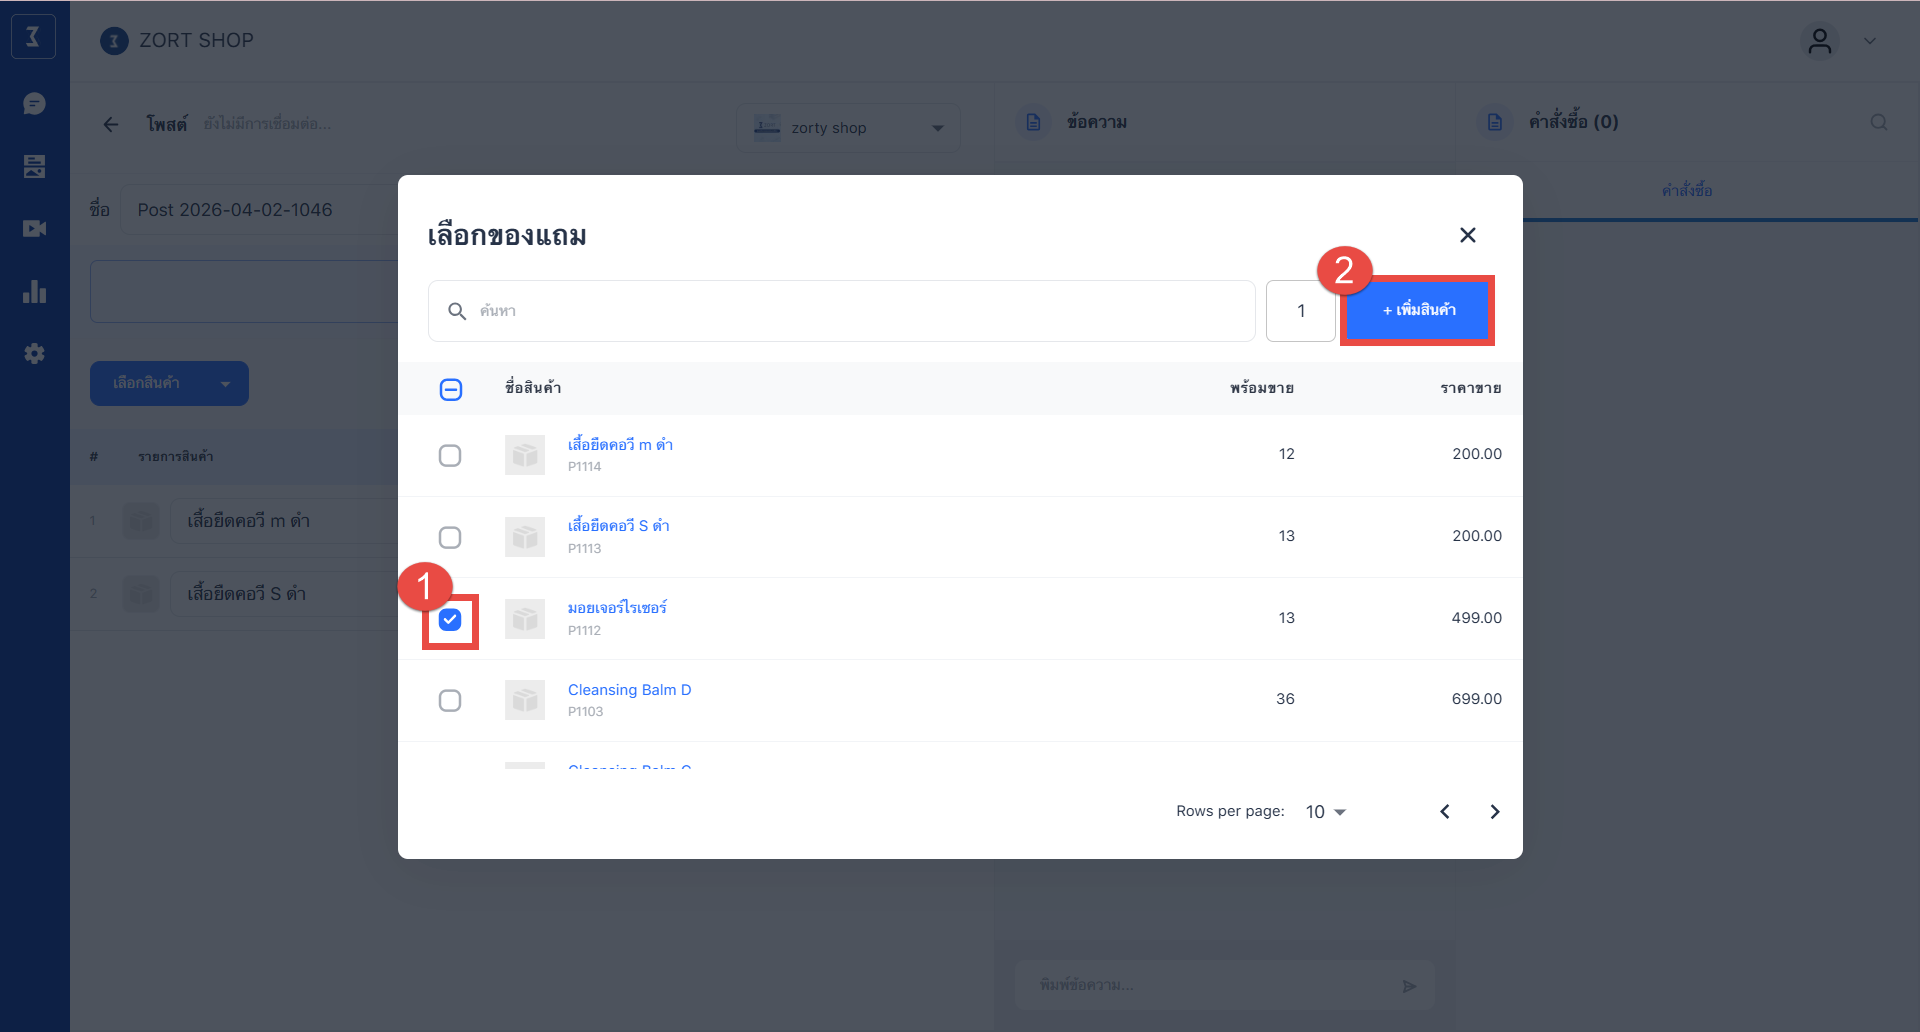Screen dimensions: 1920x1032
Task: Open the Rows per page dropdown
Action: [x=1326, y=812]
